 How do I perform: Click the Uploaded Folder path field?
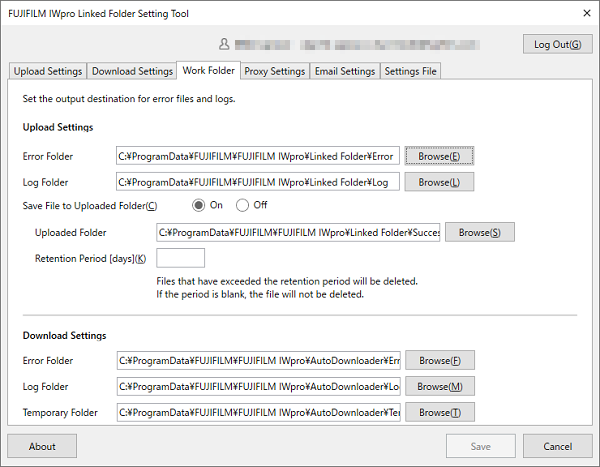coord(298,232)
